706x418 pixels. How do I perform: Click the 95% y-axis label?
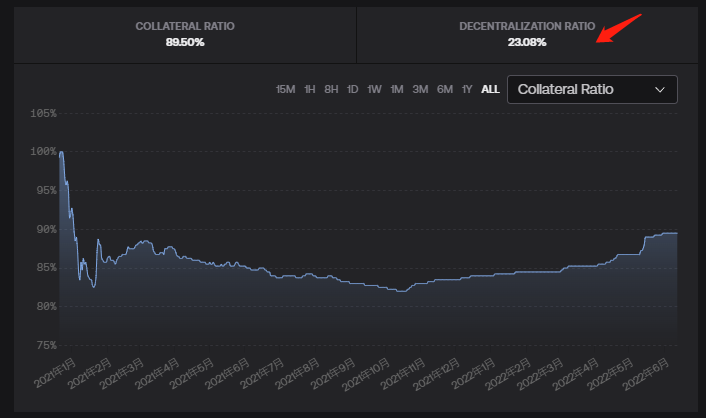[47, 191]
